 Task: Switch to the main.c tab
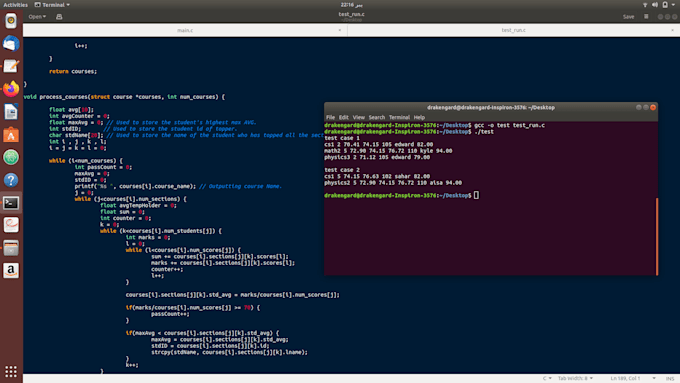tap(185, 30)
